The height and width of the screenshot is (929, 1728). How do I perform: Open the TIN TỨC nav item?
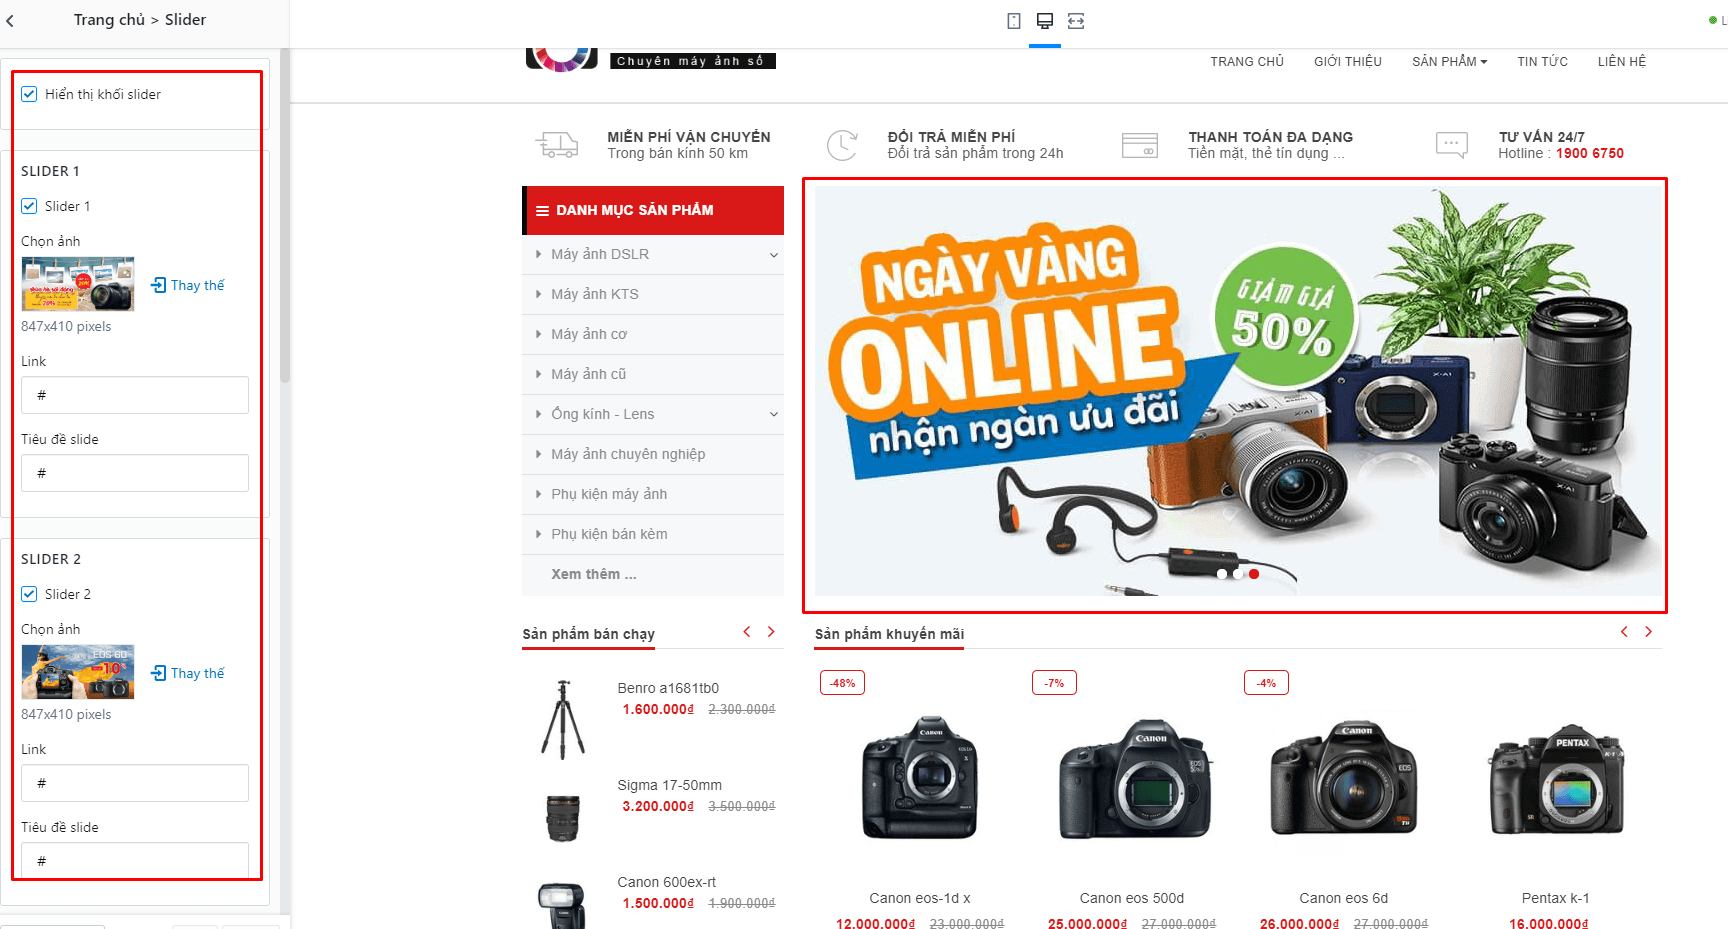click(1542, 62)
